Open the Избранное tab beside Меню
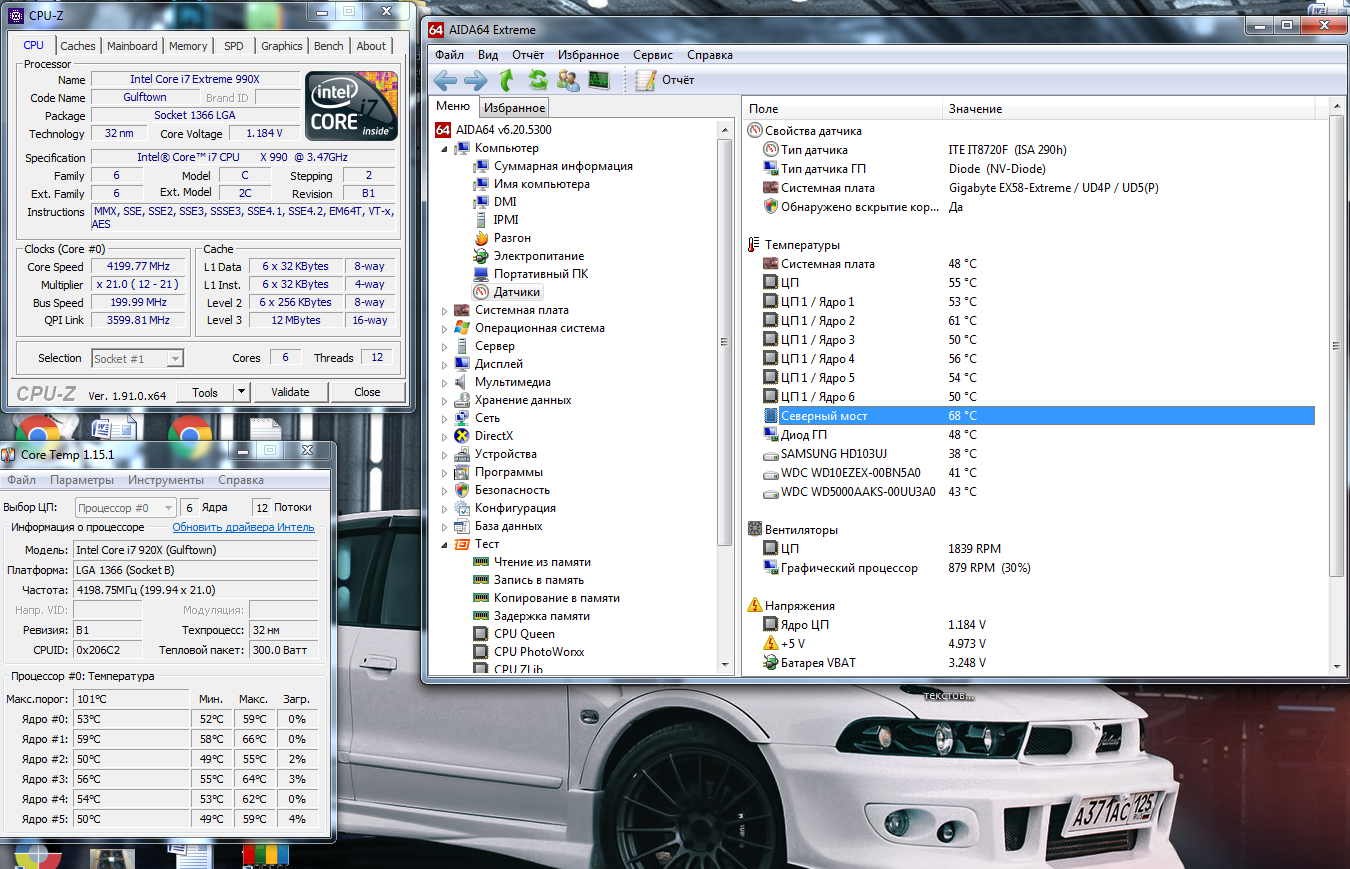This screenshot has height=869, width=1350. pos(513,108)
